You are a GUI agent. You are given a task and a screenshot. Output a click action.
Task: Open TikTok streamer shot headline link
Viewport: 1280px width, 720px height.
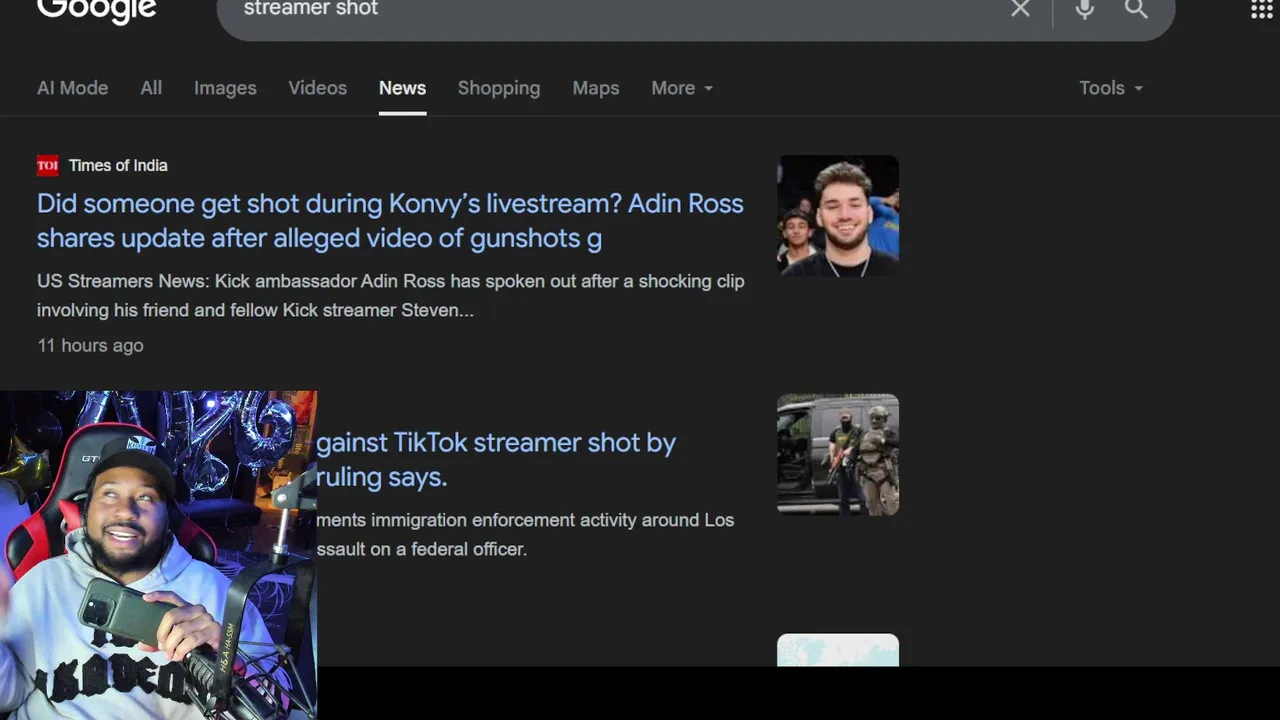pos(496,460)
